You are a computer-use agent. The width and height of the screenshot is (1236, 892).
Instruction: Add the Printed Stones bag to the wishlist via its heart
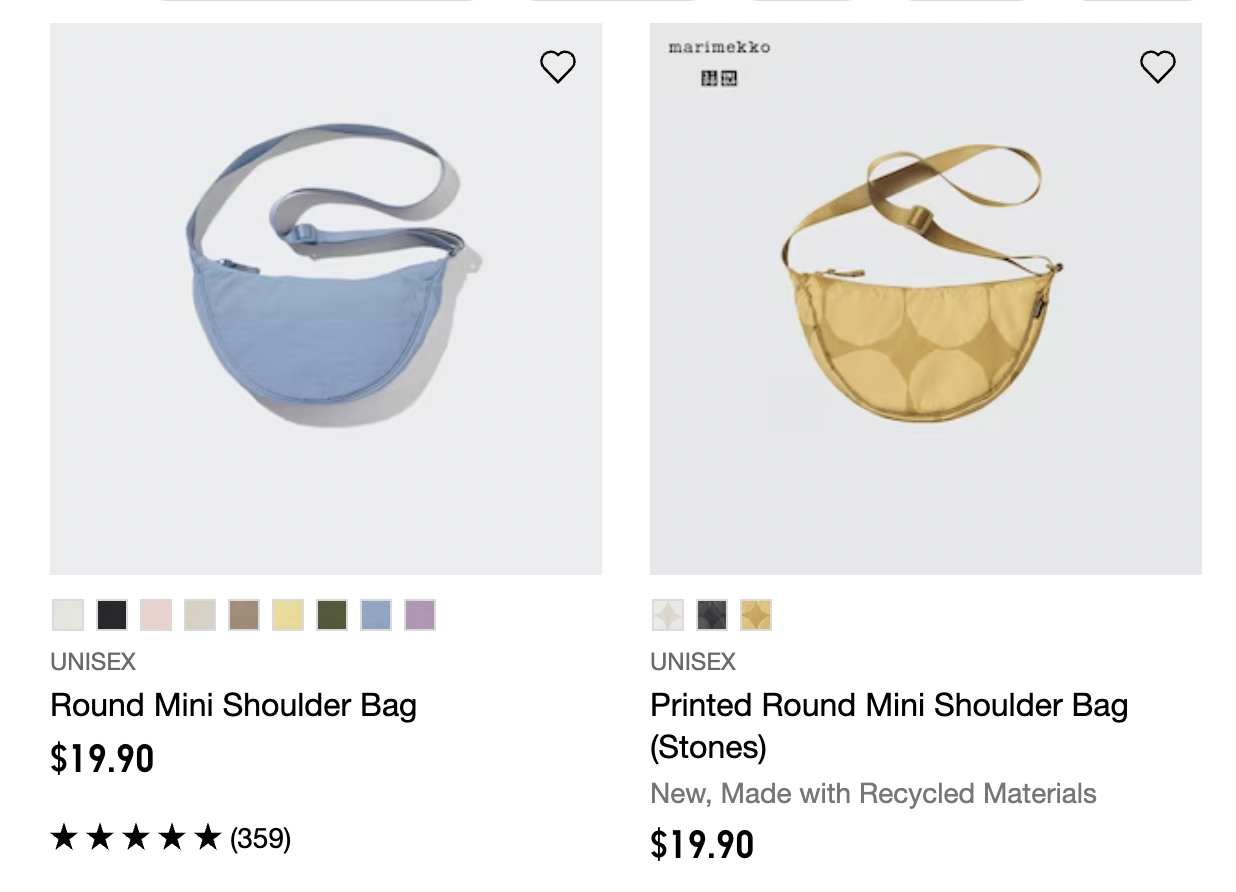pyautogui.click(x=1158, y=67)
